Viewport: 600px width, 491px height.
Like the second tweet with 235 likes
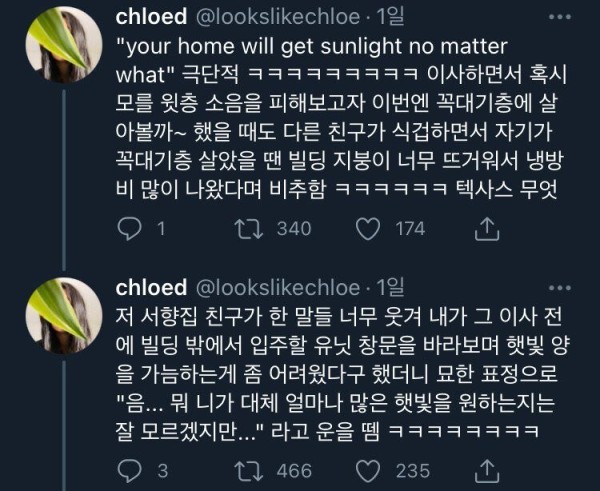tap(368, 471)
